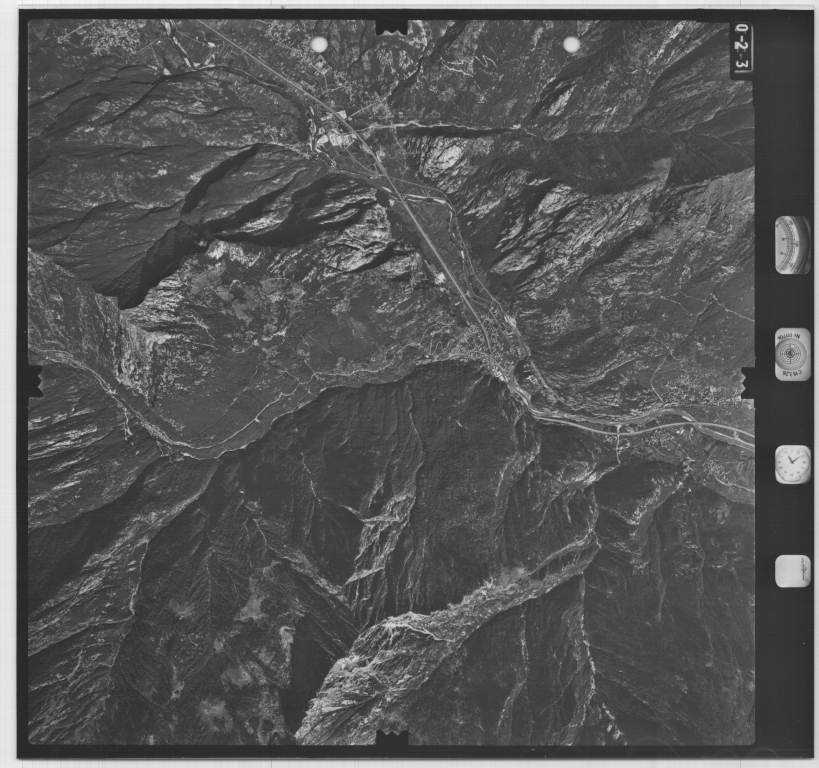Click the frame number label 0-2-3
Image resolution: width=819 pixels, height=768 pixels.
pos(741,50)
